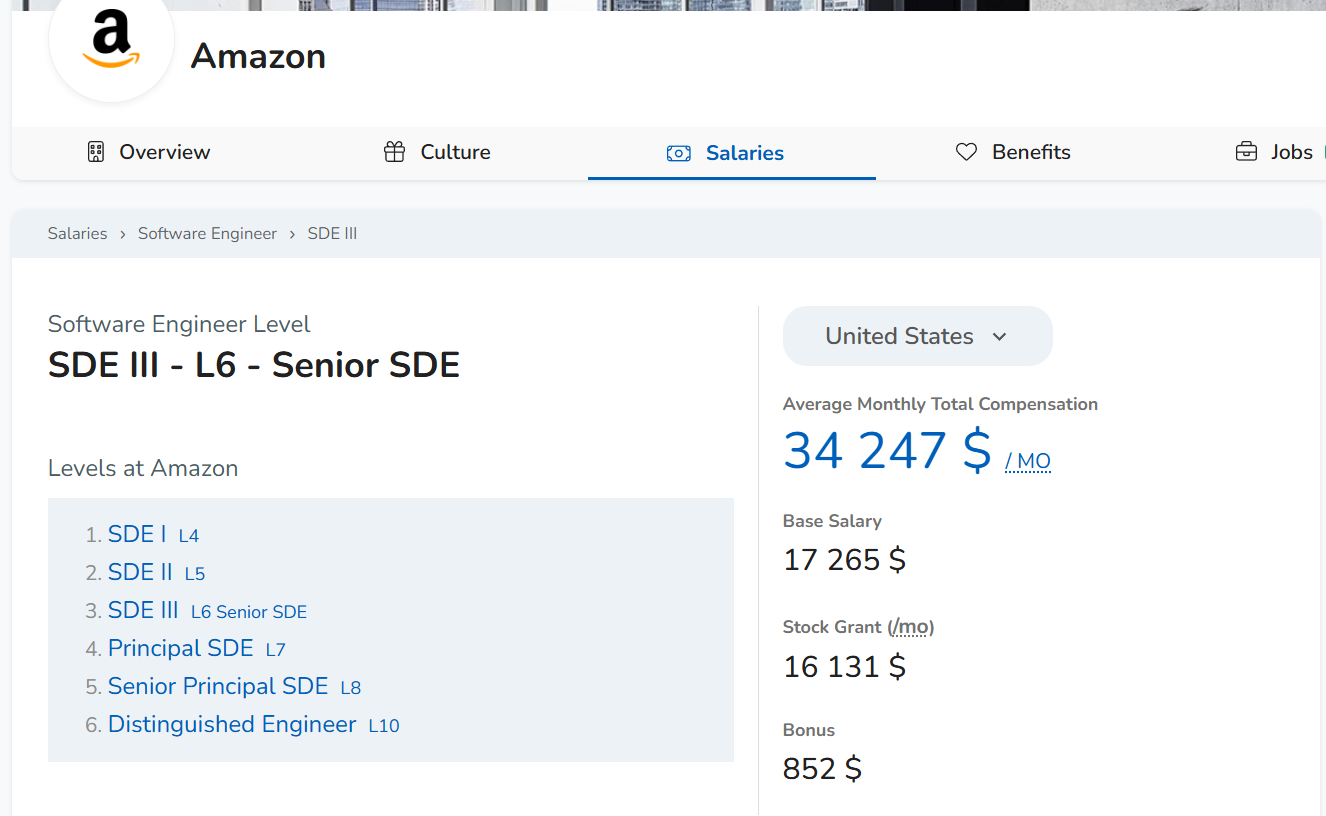Click the chevron in United States selector
The height and width of the screenshot is (816, 1326).
tap(999, 337)
